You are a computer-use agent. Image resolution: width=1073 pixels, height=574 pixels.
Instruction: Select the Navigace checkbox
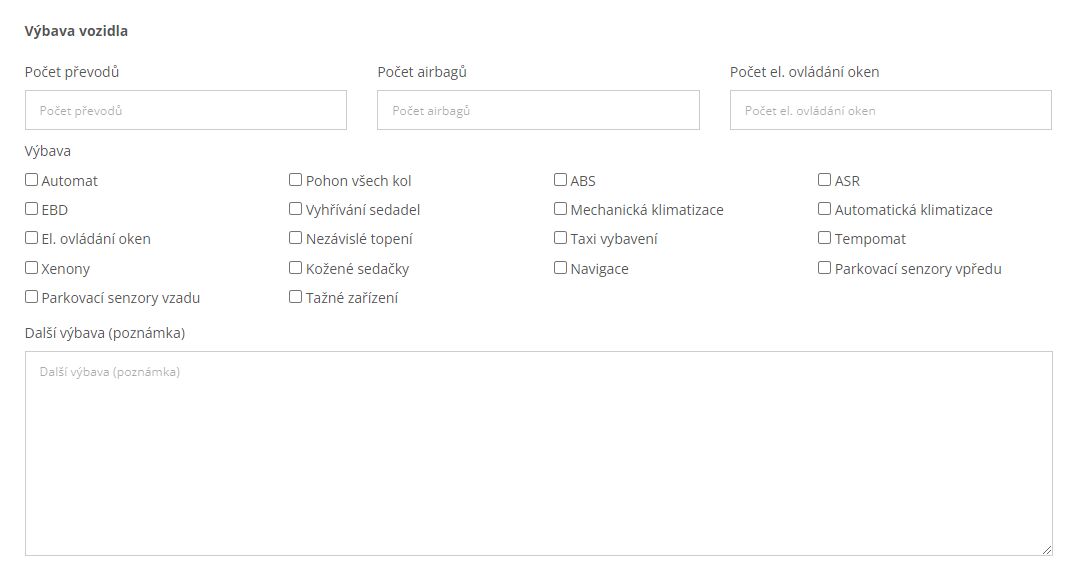560,268
